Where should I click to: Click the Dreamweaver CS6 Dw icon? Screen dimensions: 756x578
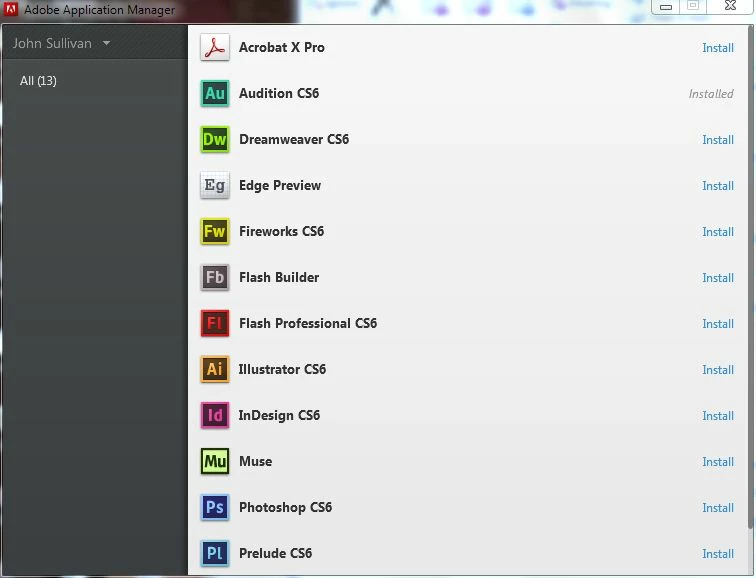[x=215, y=139]
